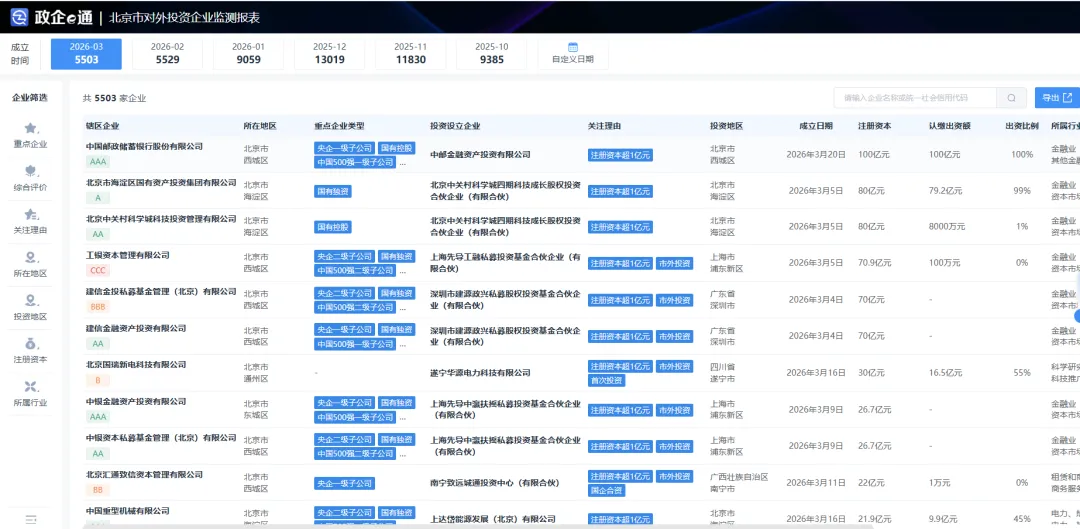Click 55% investment ratio cell
The image size is (1080, 529).
tap(1022, 373)
